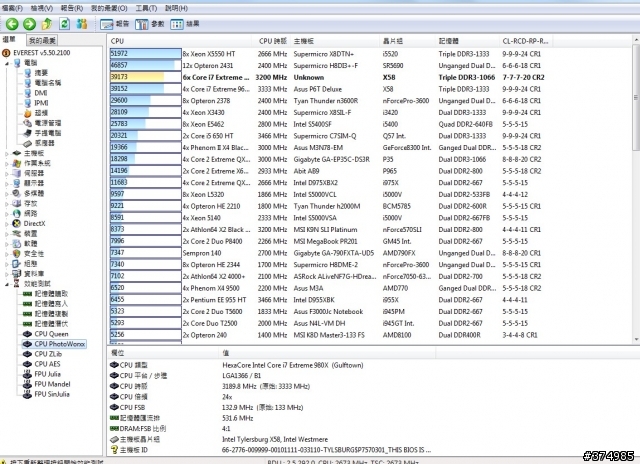Select the FPU Mandel icon
The width and height of the screenshot is (640, 464).
tap(27, 384)
